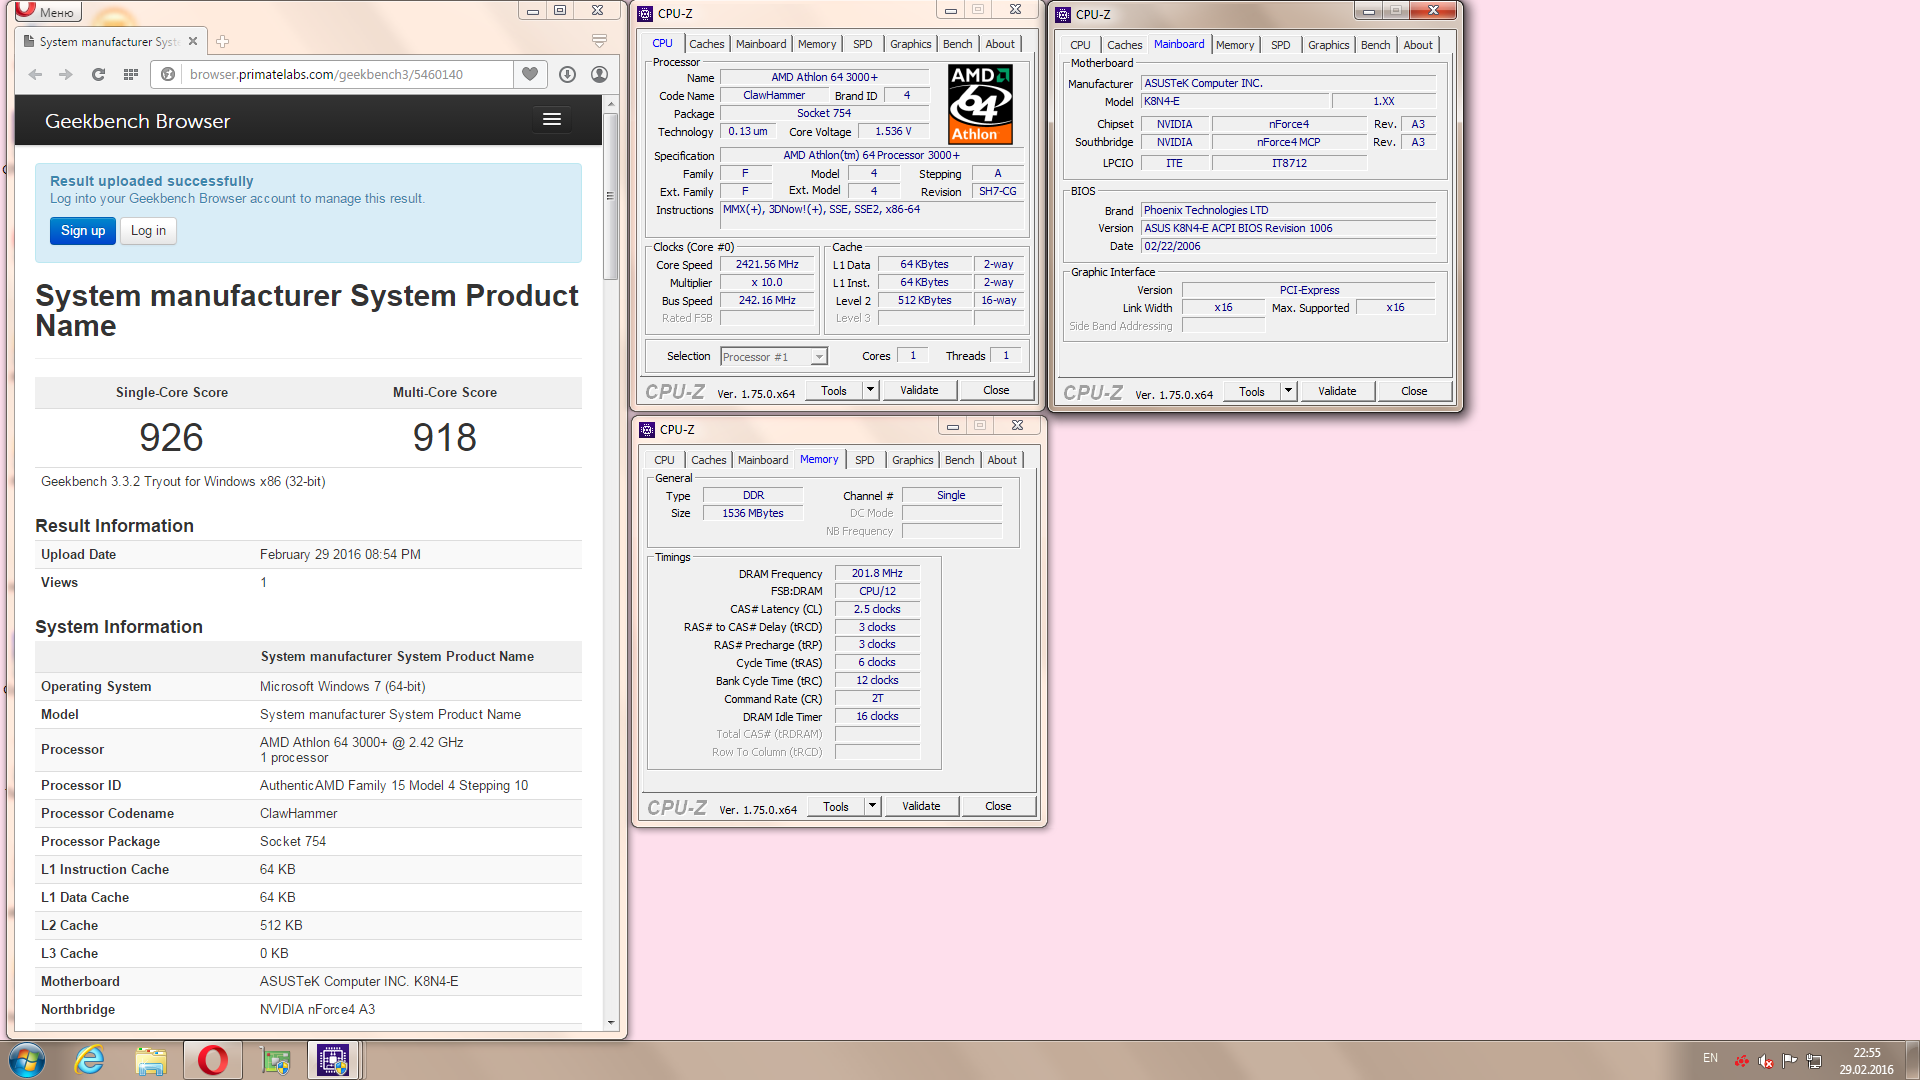Open Graphics tab in CPU window
This screenshot has width=1920, height=1080.
tap(910, 44)
